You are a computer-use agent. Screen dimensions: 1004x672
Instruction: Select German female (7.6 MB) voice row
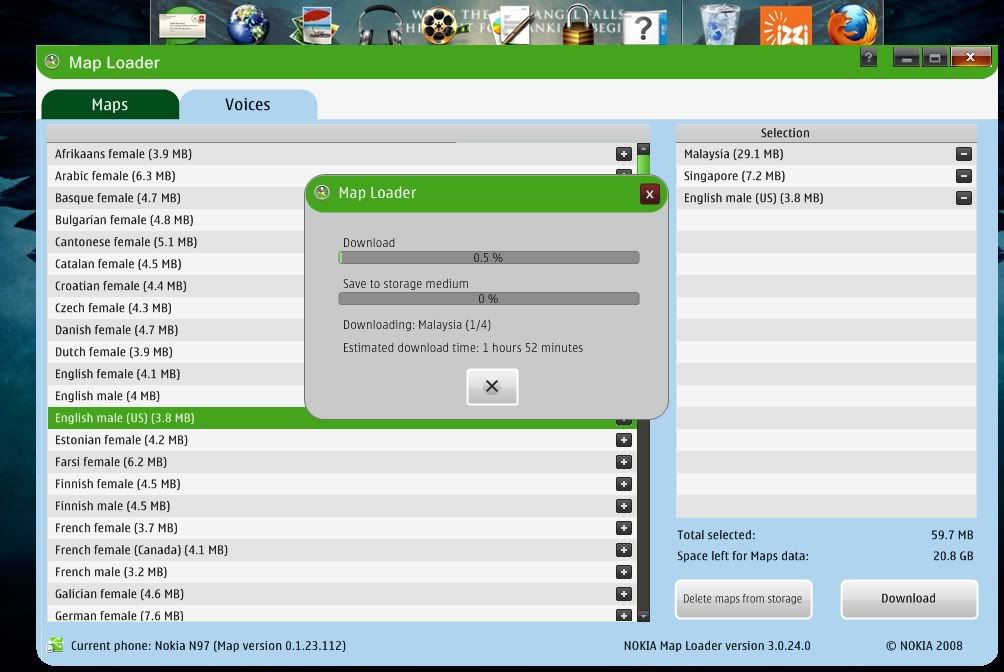pyautogui.click(x=119, y=615)
